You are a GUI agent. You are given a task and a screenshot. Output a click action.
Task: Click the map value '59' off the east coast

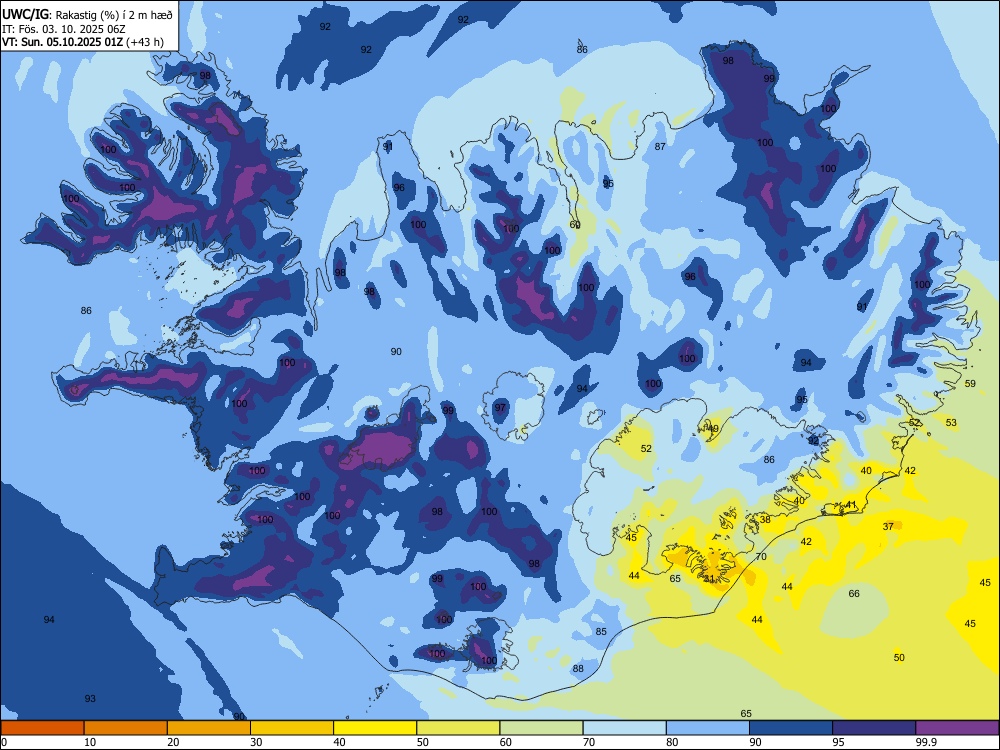point(970,384)
